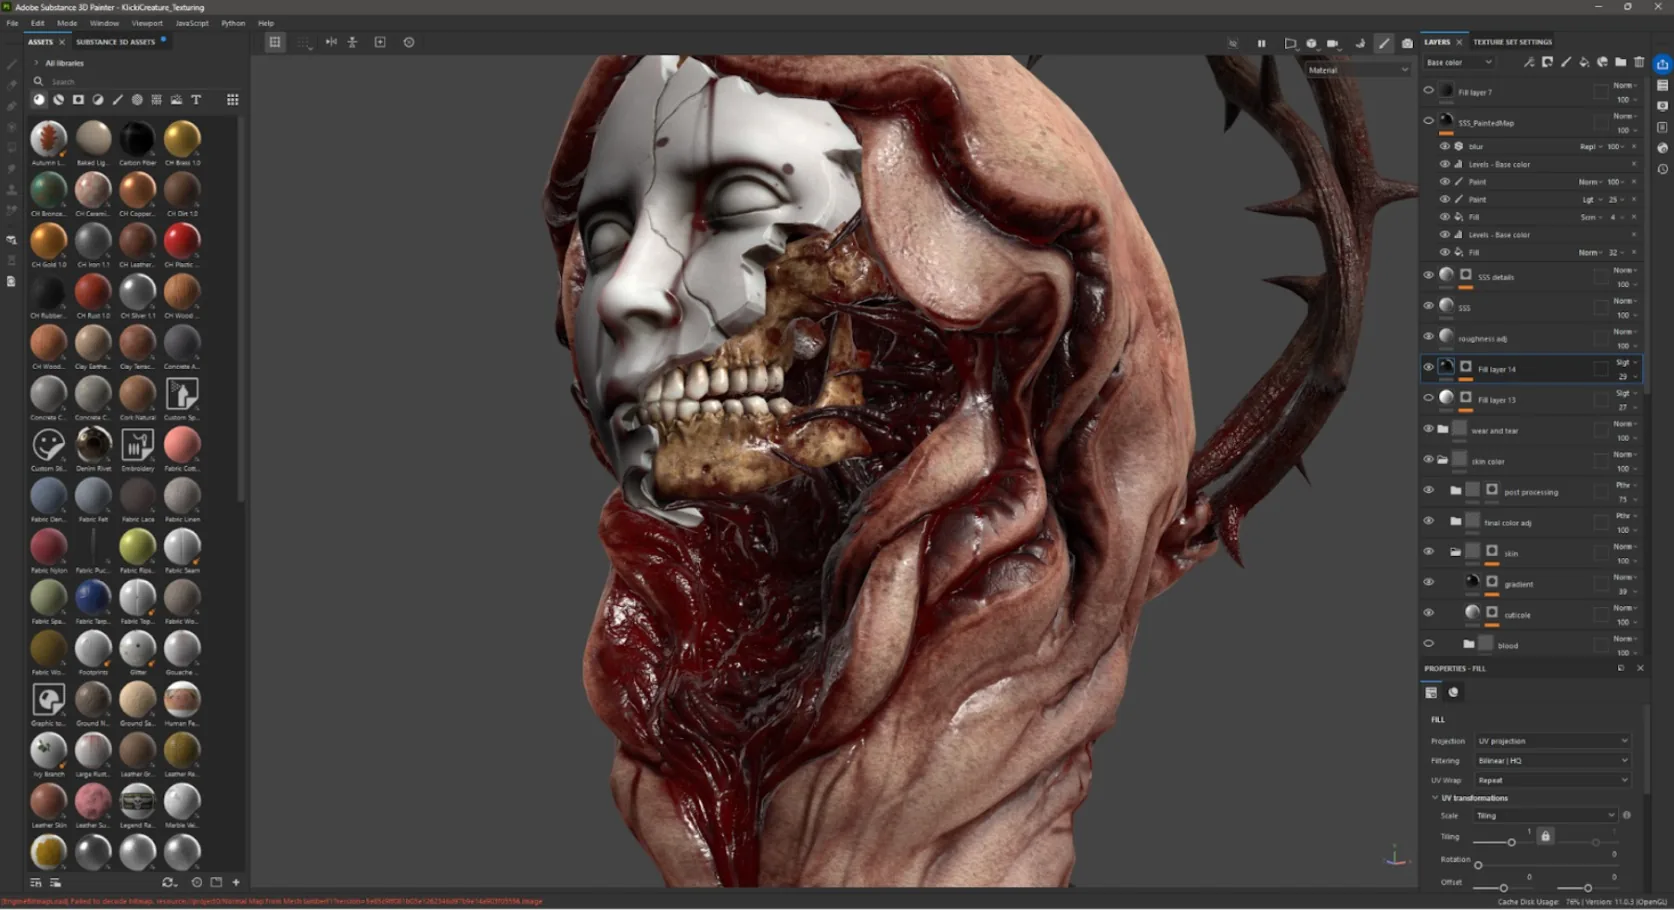Viewport: 1674px width, 910px height.
Task: Click the blue export textures icon
Action: point(1662,64)
